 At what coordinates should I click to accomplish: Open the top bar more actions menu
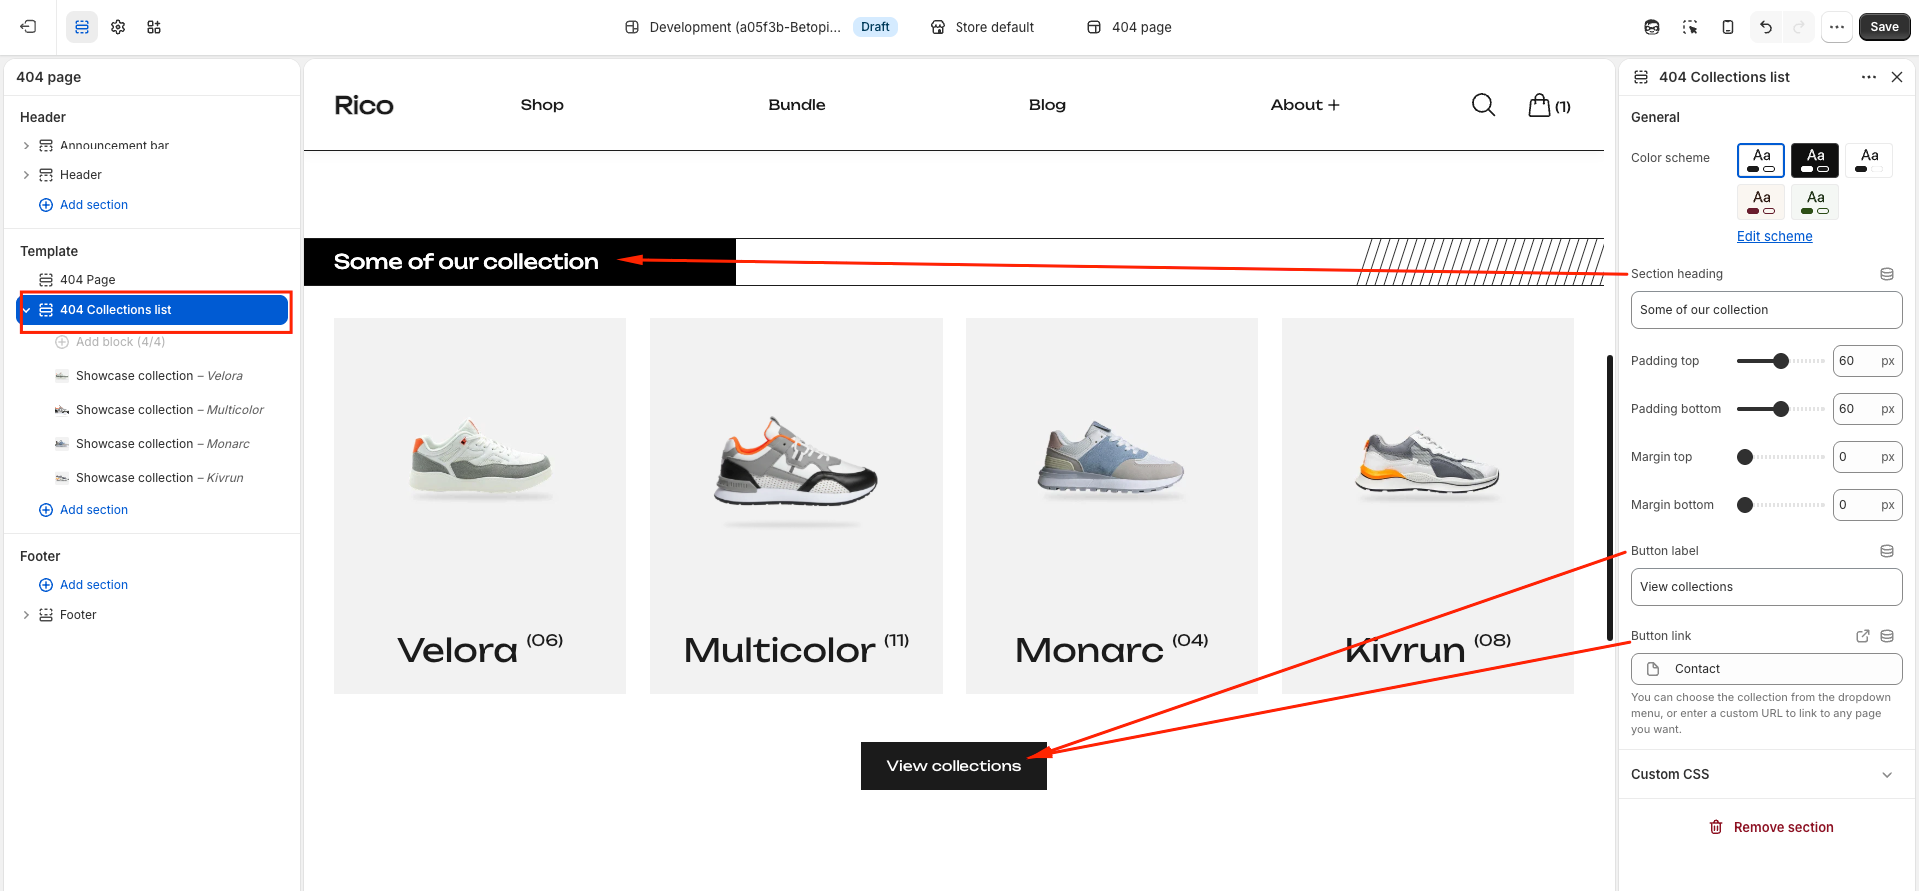1837,27
